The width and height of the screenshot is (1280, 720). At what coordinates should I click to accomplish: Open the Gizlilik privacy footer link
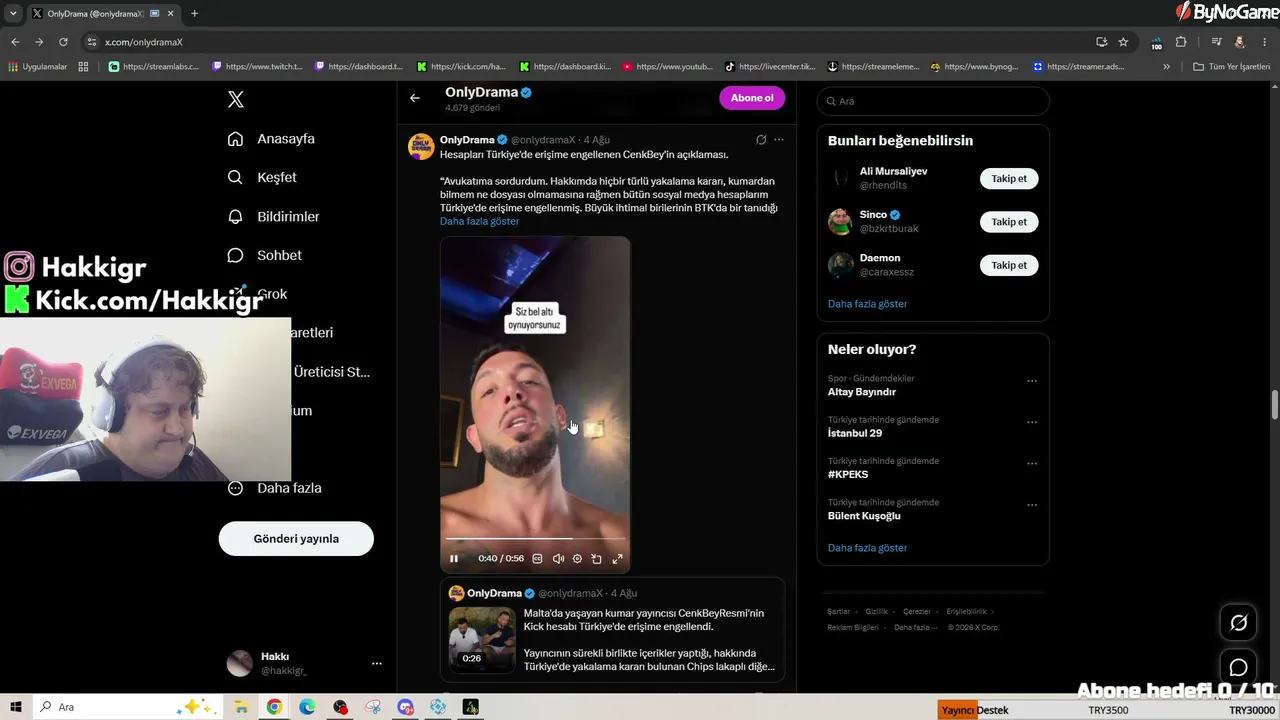coord(876,612)
